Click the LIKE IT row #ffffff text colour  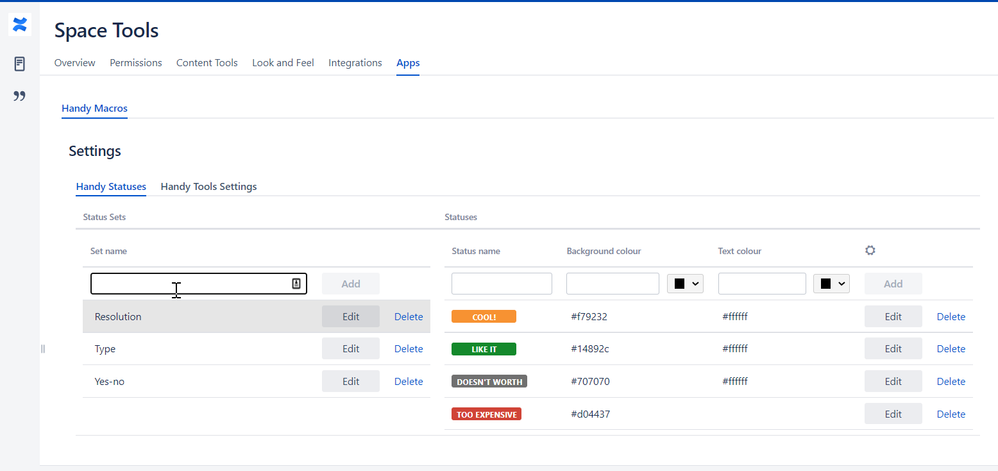click(735, 349)
